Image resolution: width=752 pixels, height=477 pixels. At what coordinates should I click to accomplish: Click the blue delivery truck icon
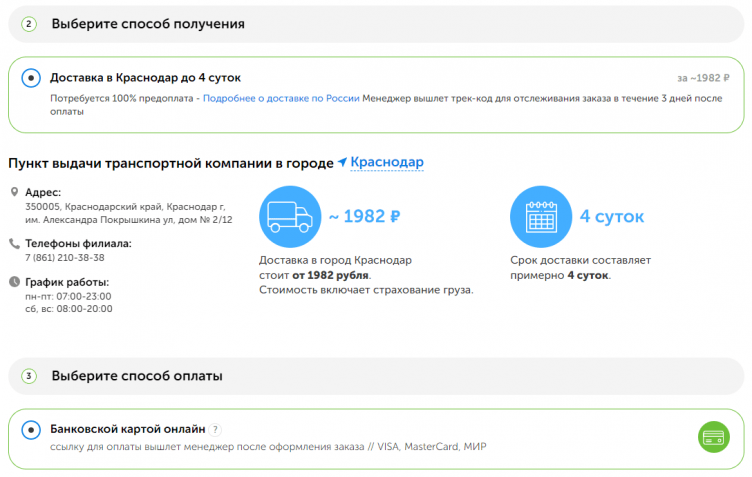[x=290, y=217]
